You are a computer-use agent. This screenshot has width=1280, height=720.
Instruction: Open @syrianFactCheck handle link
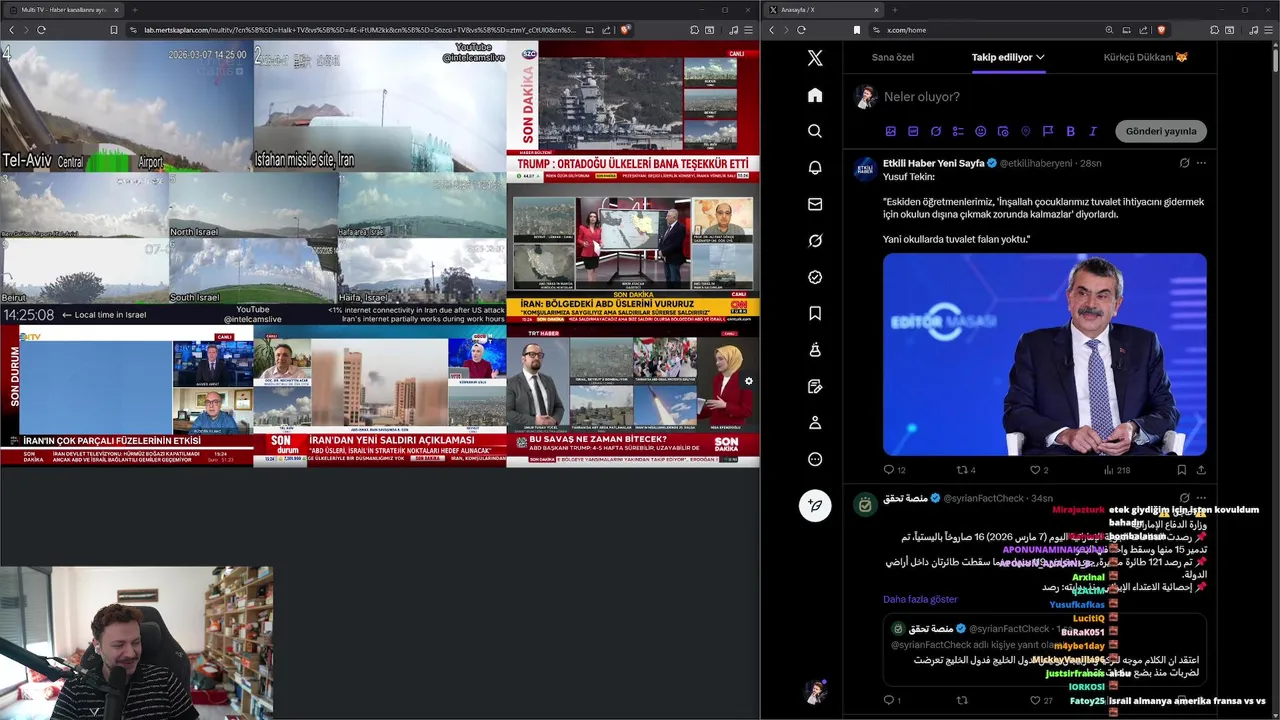(983, 498)
